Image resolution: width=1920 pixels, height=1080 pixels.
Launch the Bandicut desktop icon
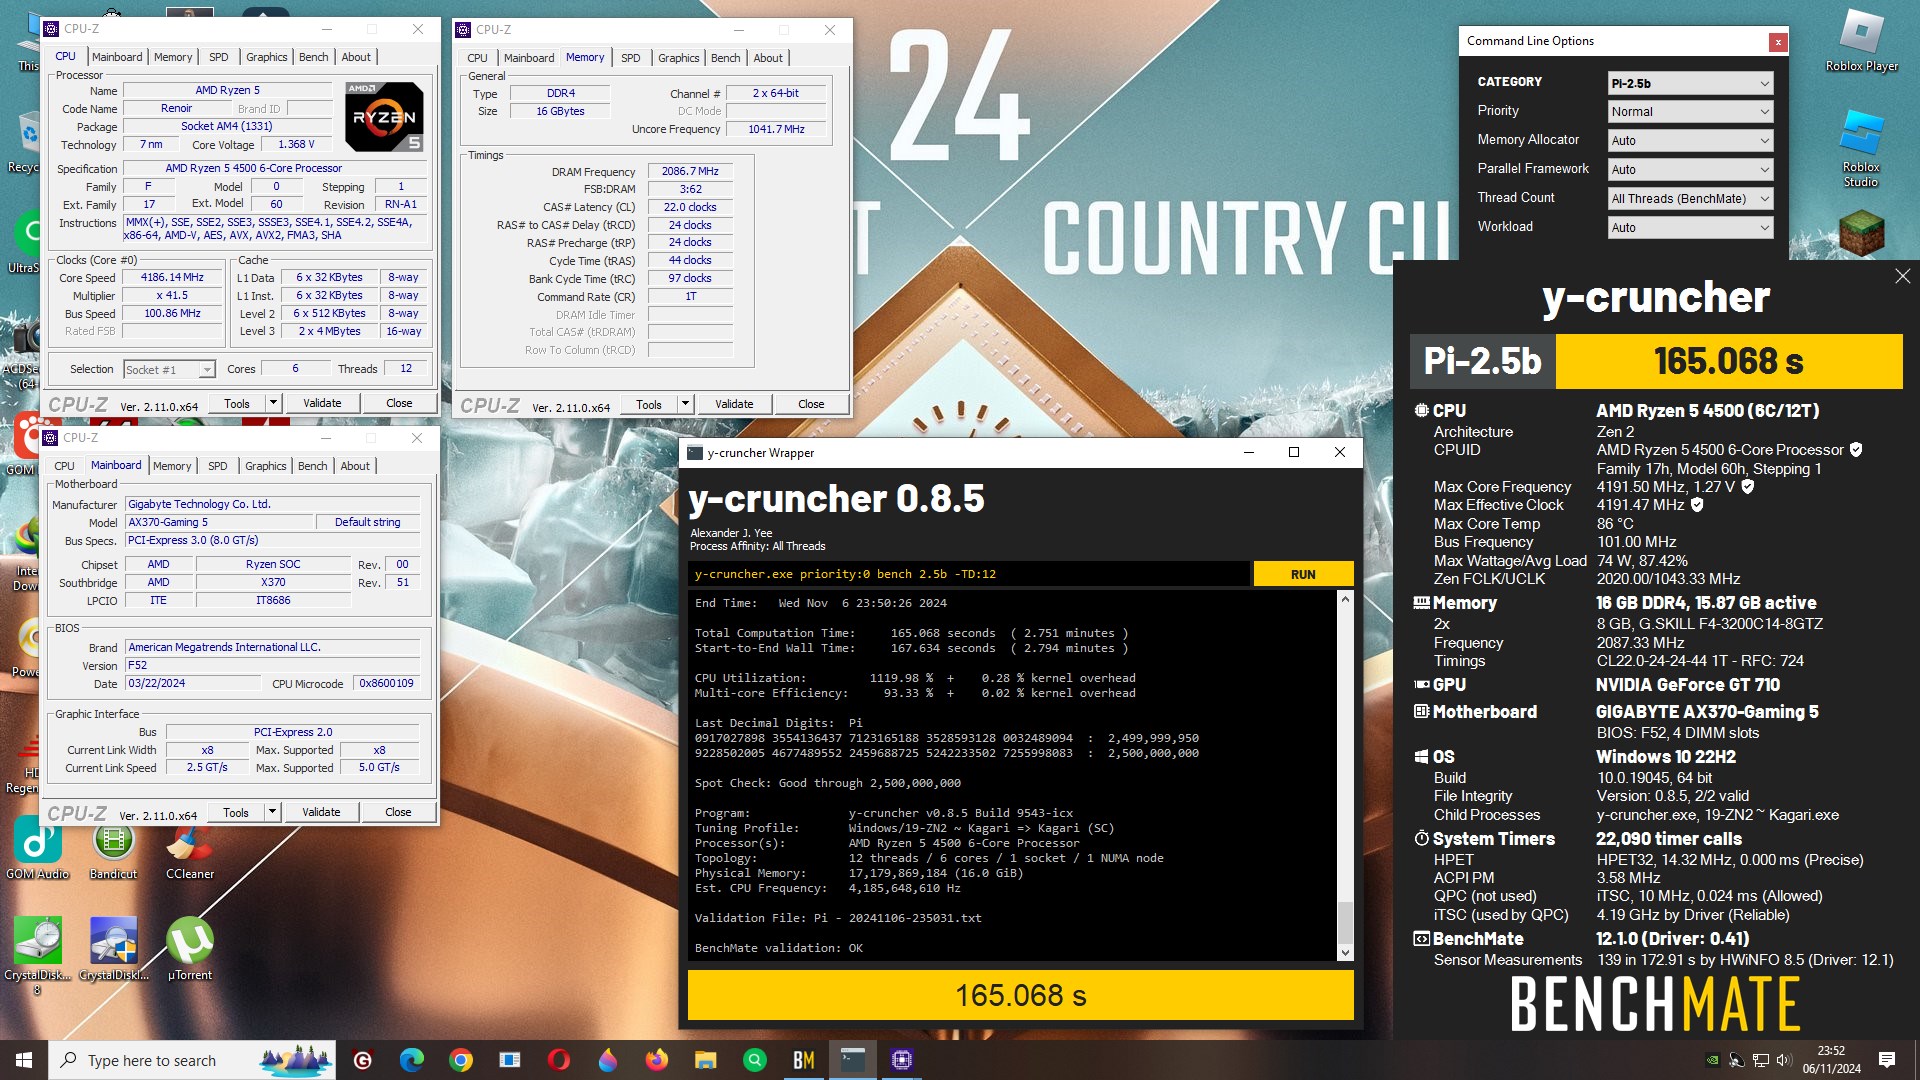click(113, 848)
